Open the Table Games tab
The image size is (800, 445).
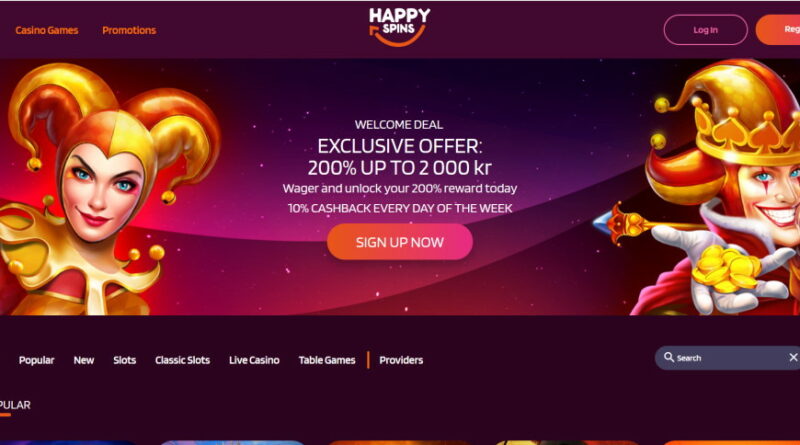point(327,360)
